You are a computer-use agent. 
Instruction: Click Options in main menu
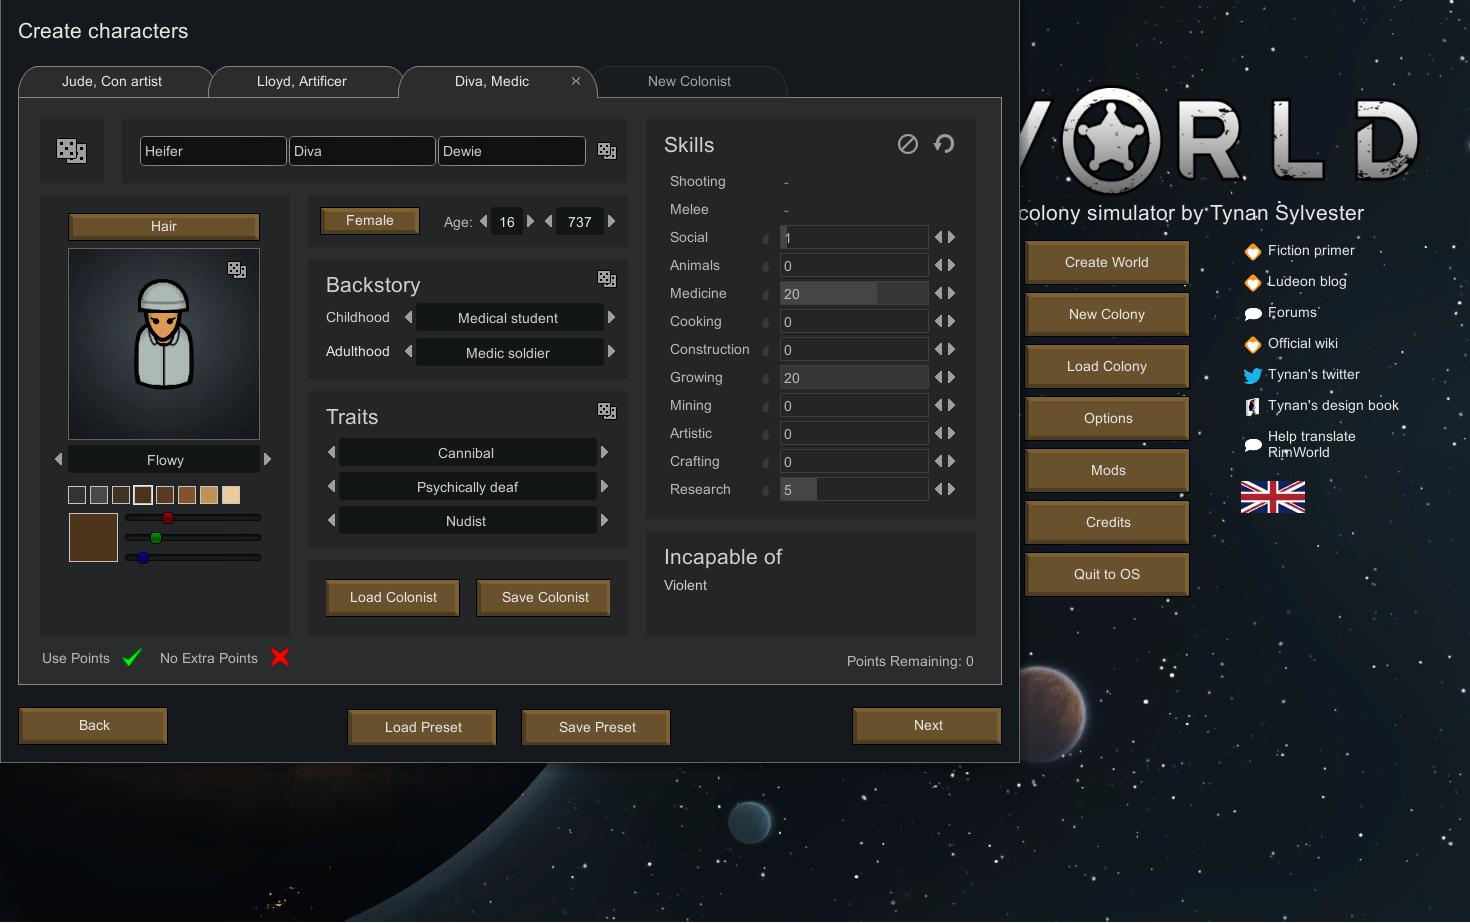[1107, 419]
